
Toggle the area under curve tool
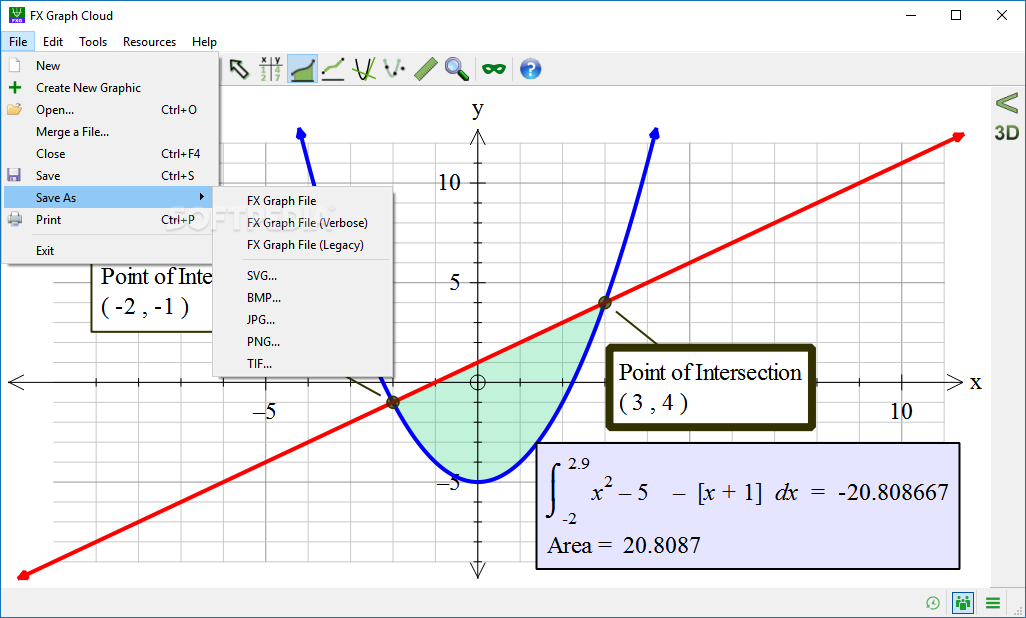(x=302, y=69)
